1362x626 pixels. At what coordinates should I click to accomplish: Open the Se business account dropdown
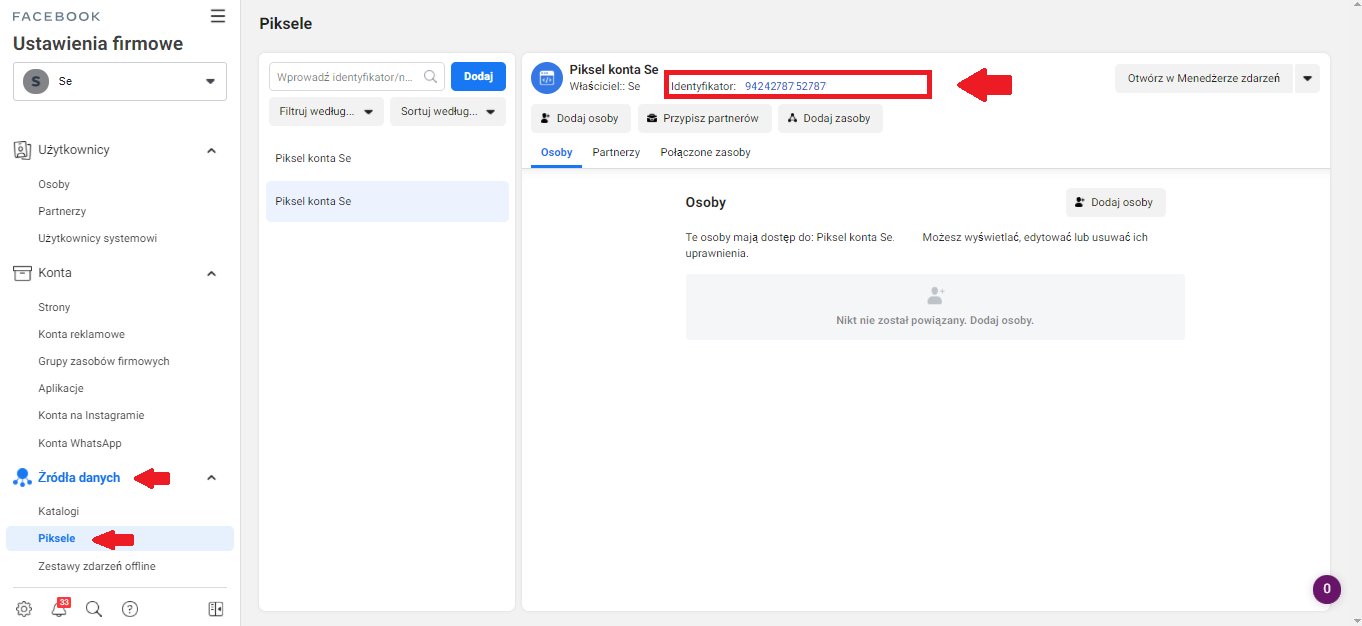pyautogui.click(x=120, y=82)
